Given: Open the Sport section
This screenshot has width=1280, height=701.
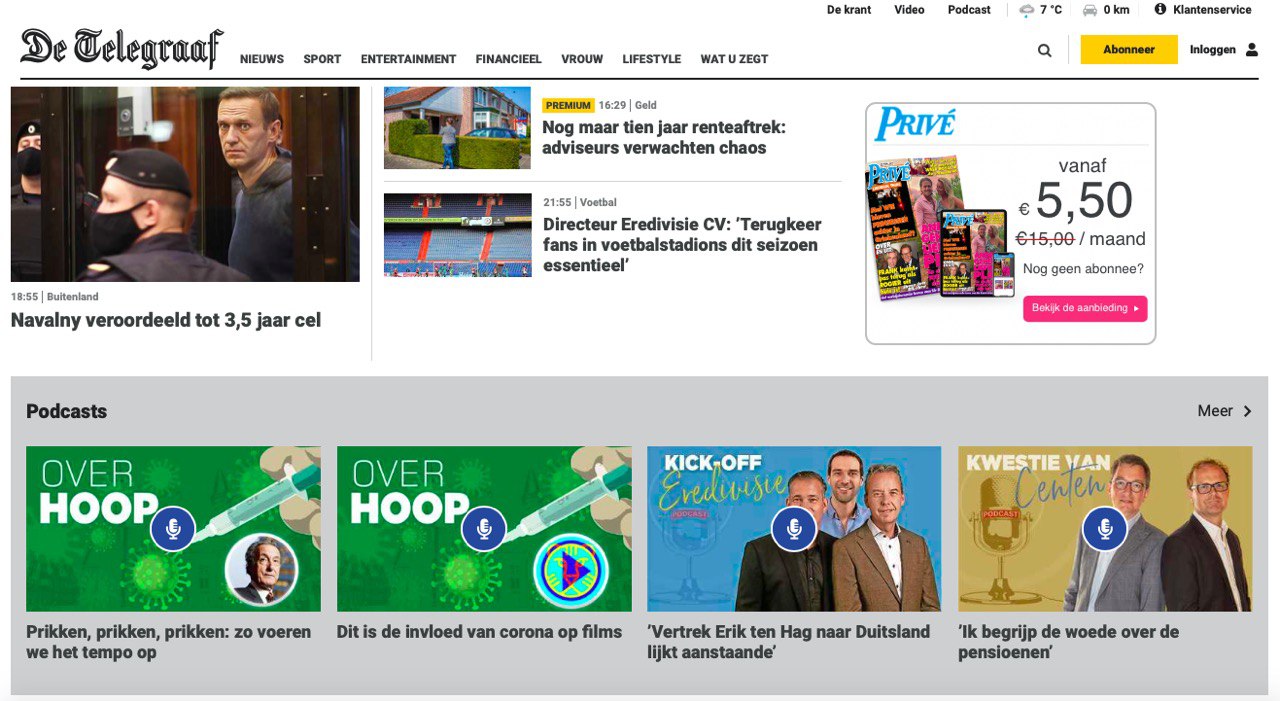Looking at the screenshot, I should [x=322, y=59].
